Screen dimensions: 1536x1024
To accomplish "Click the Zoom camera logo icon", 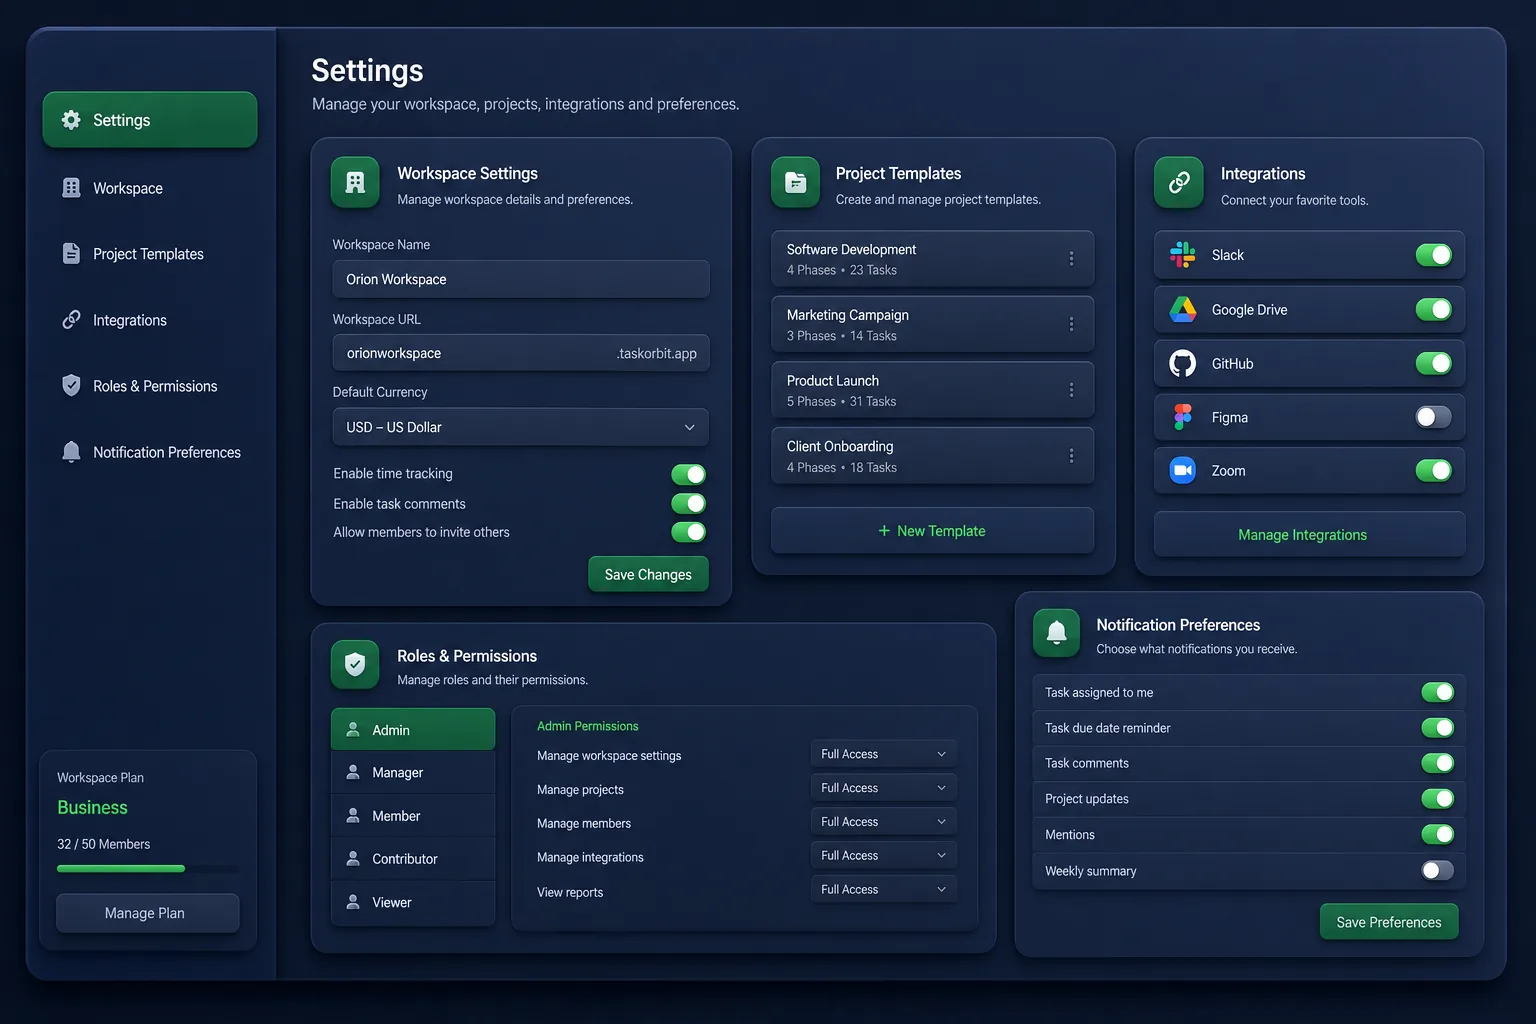I will [1183, 470].
